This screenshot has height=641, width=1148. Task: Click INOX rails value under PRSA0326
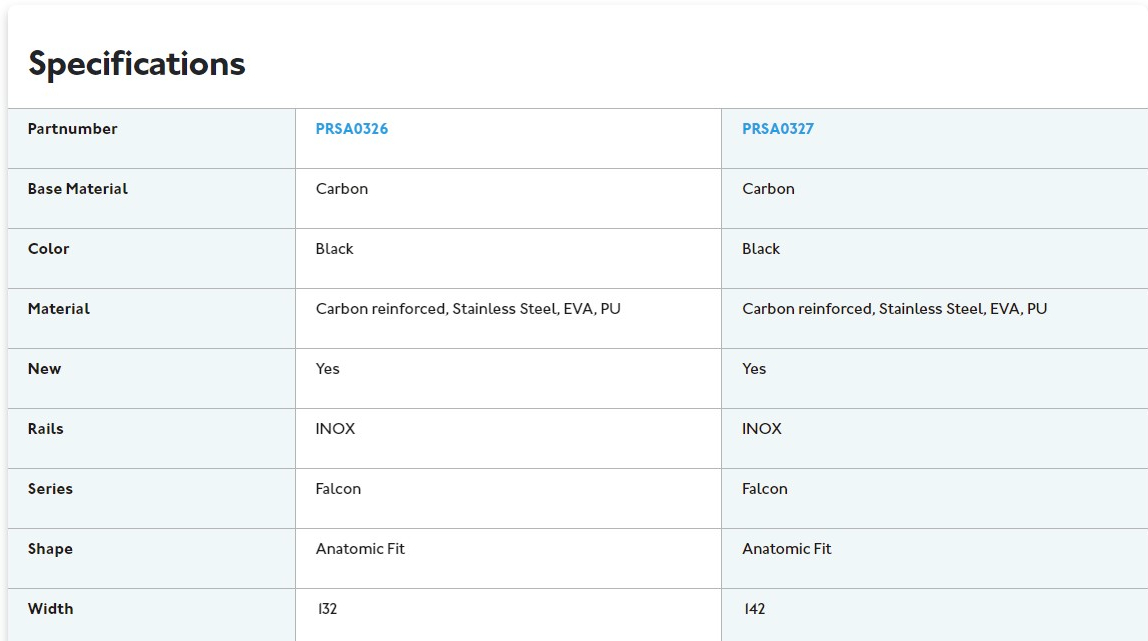pos(336,429)
